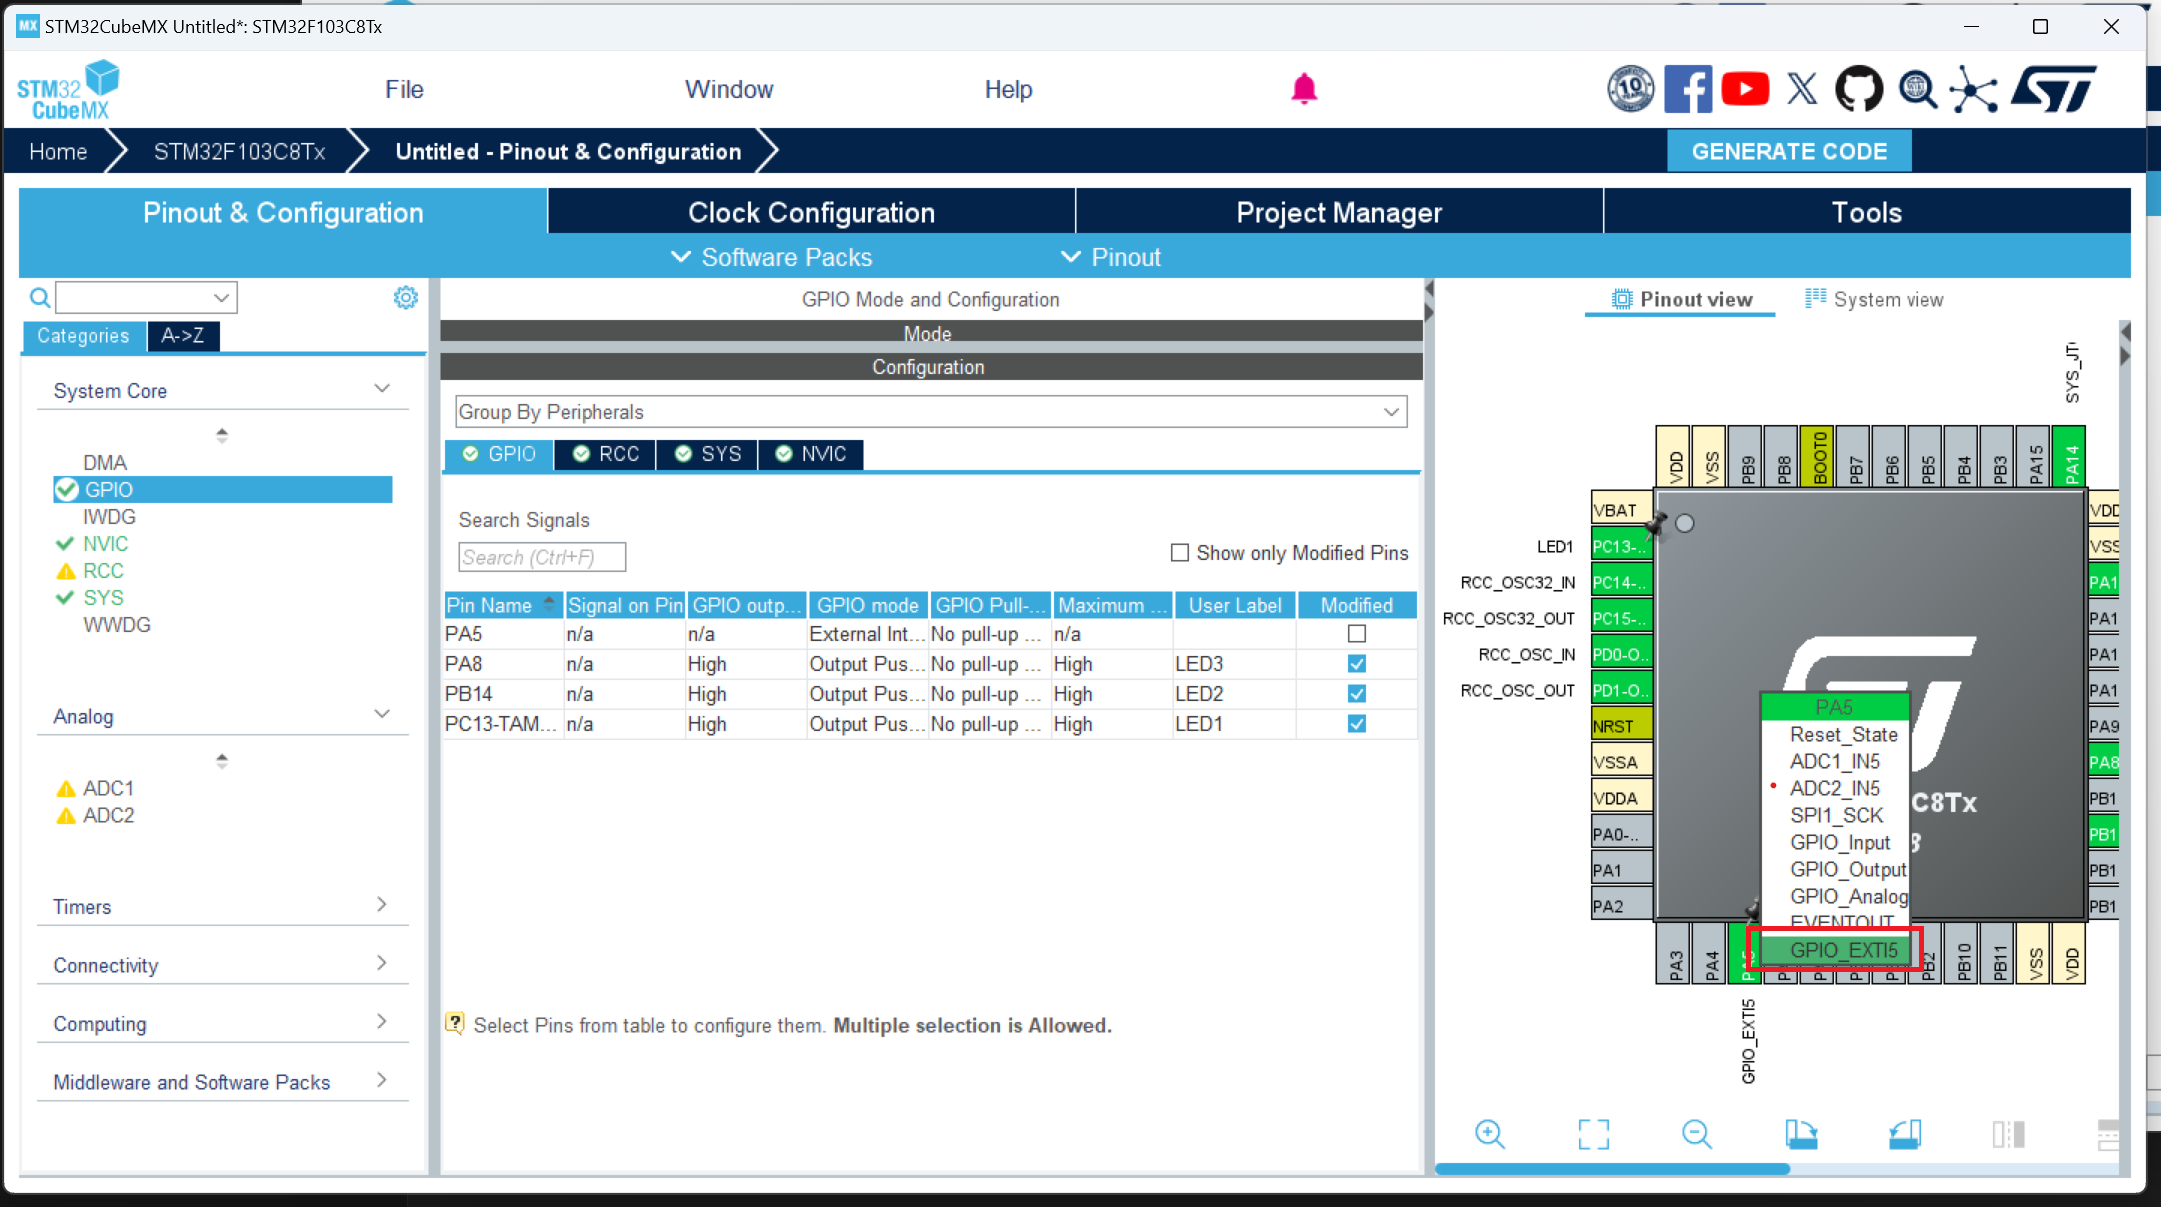
Task: Switch to Clock Configuration tab
Action: tap(811, 212)
